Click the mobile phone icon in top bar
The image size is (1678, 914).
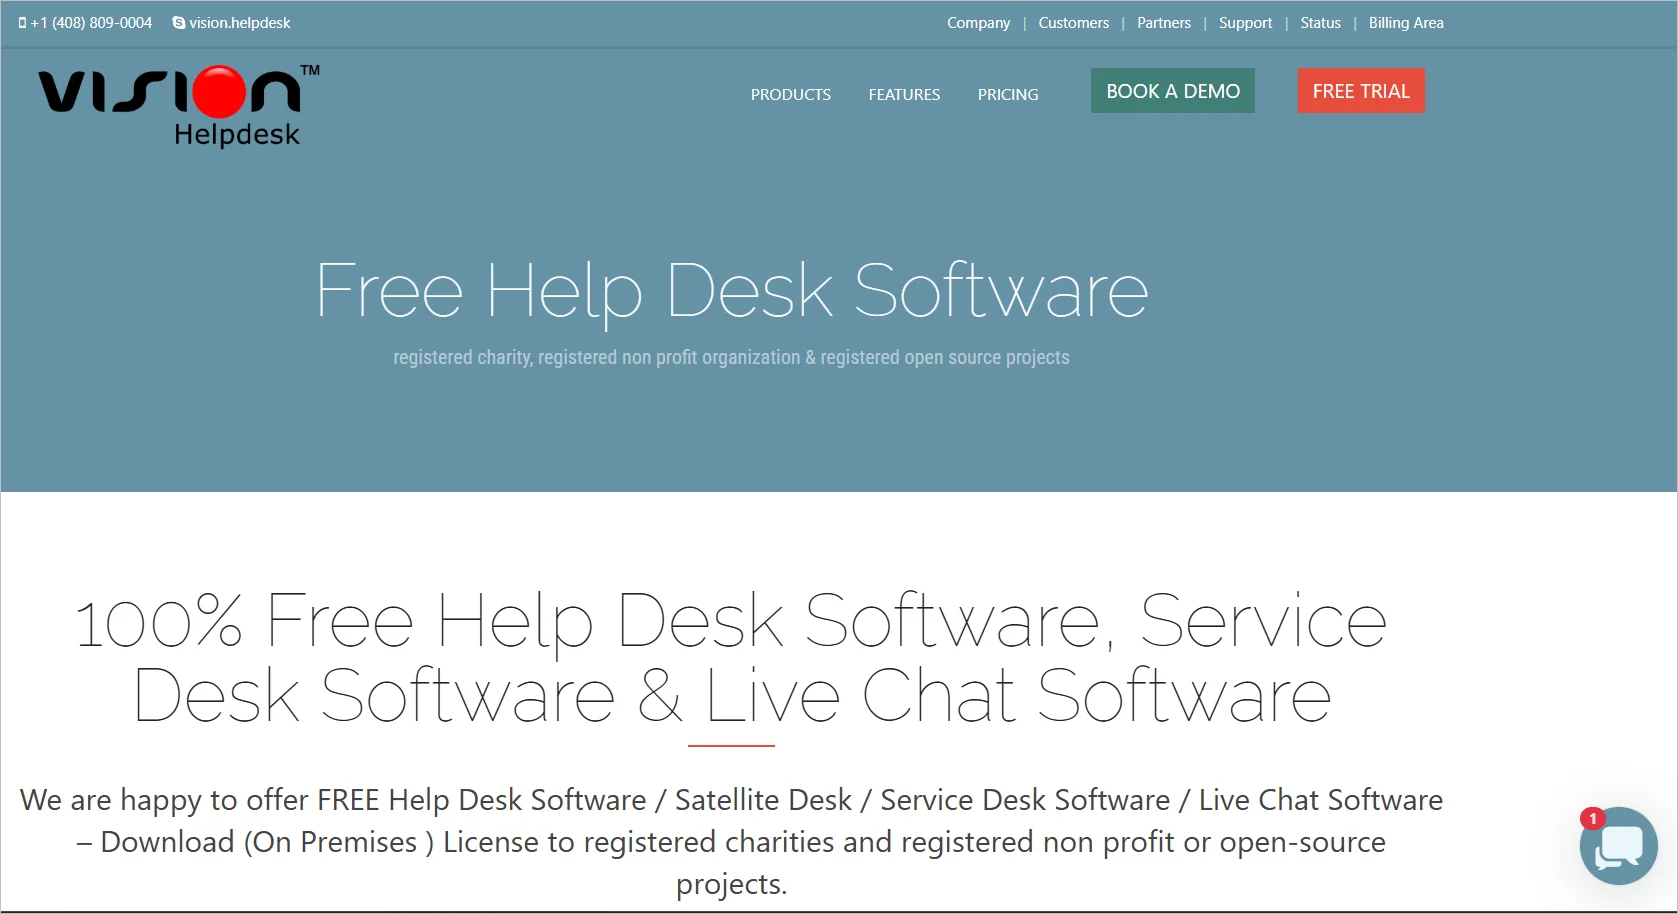22,22
